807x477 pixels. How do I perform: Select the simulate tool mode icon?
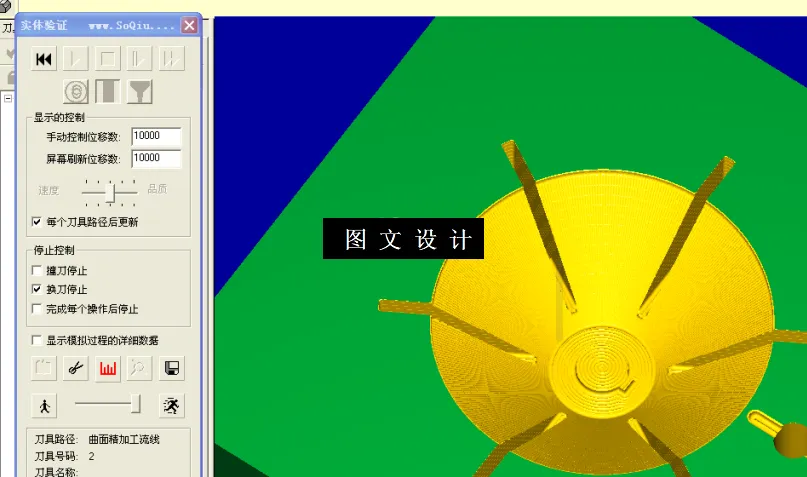[x=108, y=92]
